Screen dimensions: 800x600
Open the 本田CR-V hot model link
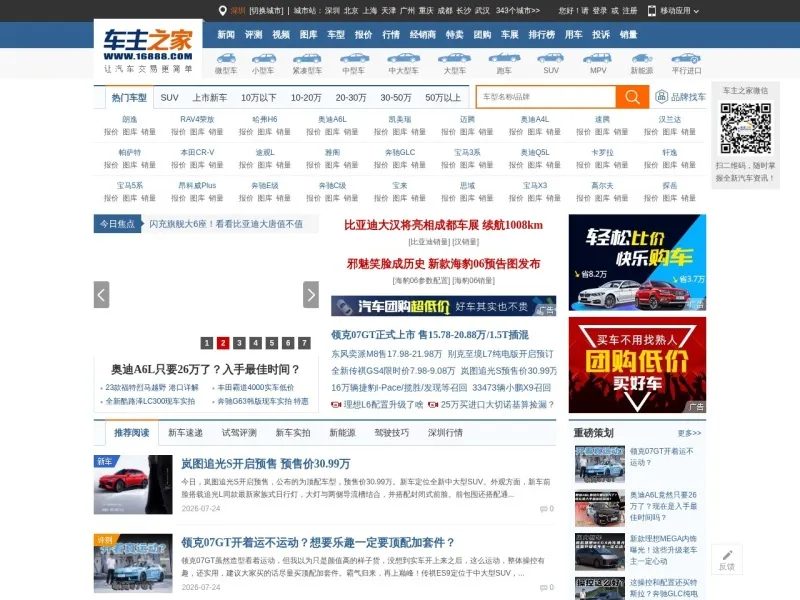[197, 153]
